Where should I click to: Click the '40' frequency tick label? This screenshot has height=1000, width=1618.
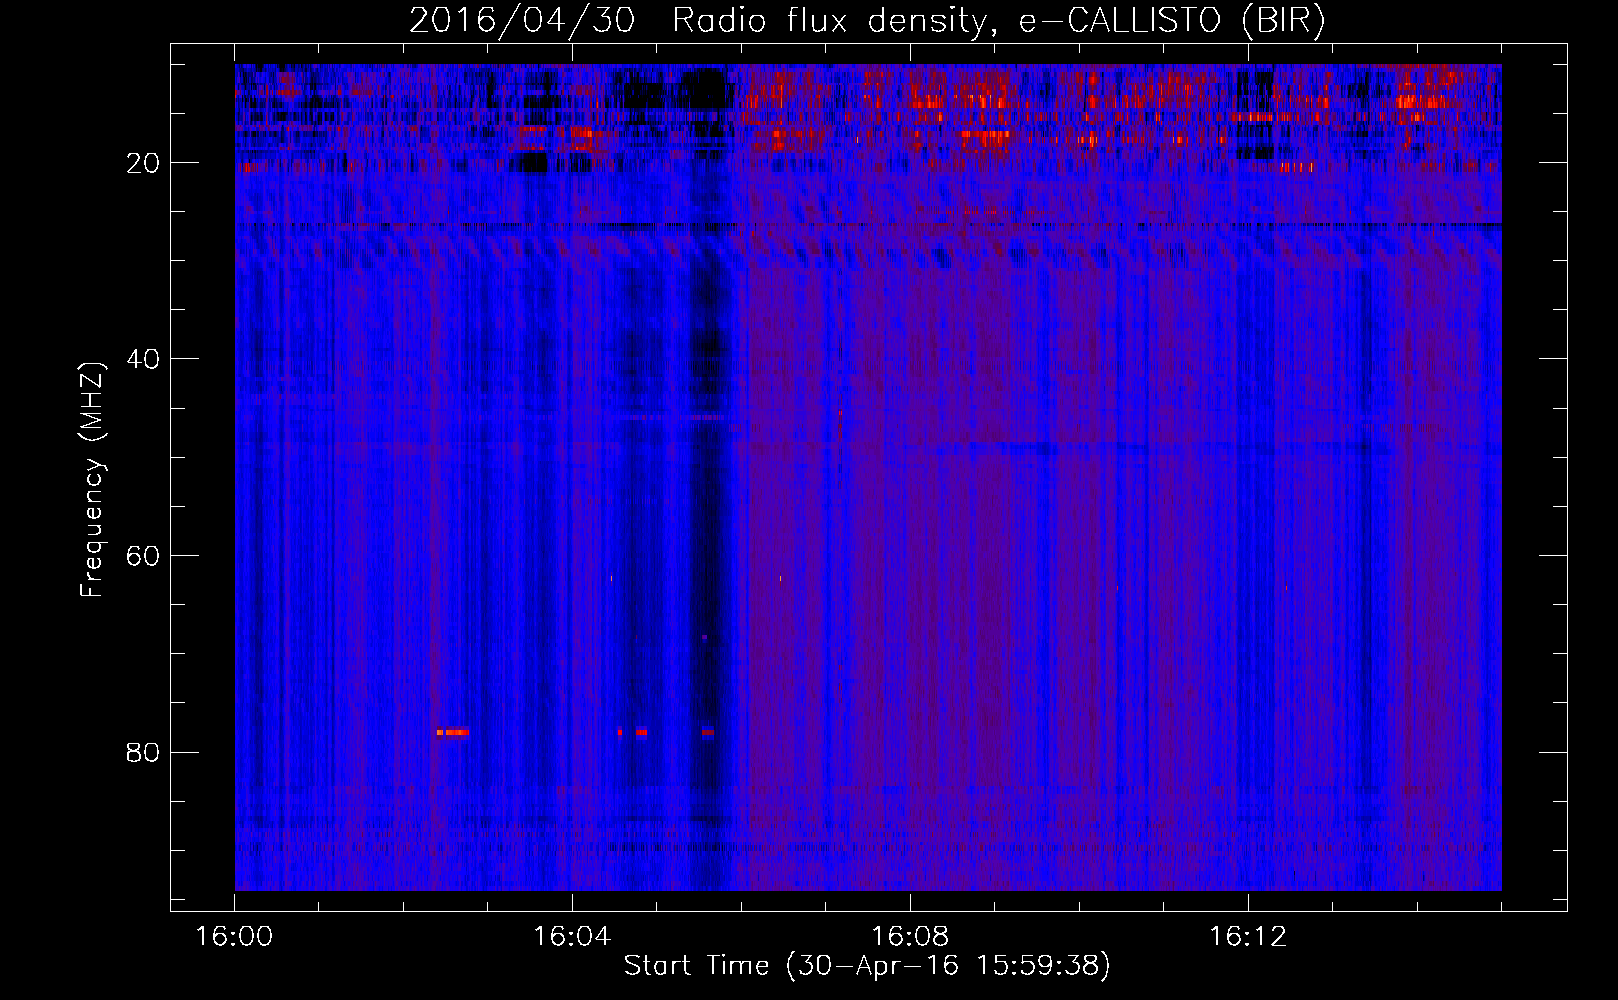coord(143,359)
